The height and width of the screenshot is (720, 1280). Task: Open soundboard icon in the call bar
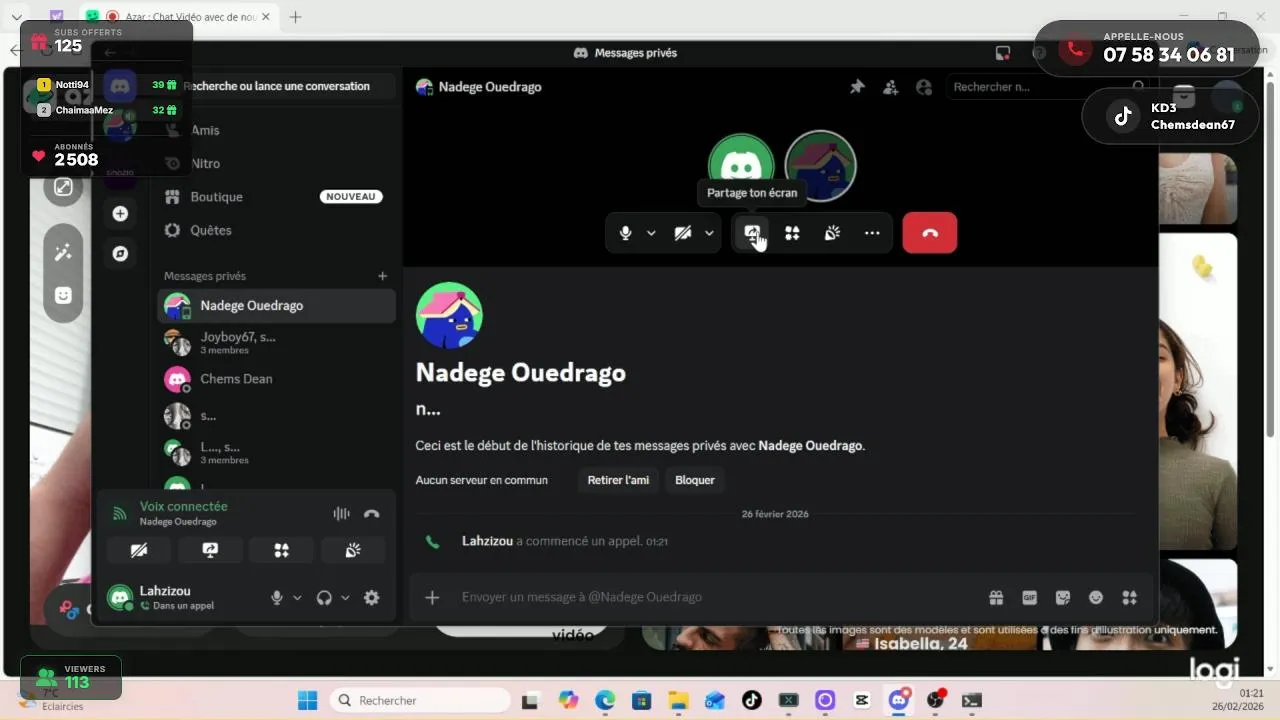832,233
